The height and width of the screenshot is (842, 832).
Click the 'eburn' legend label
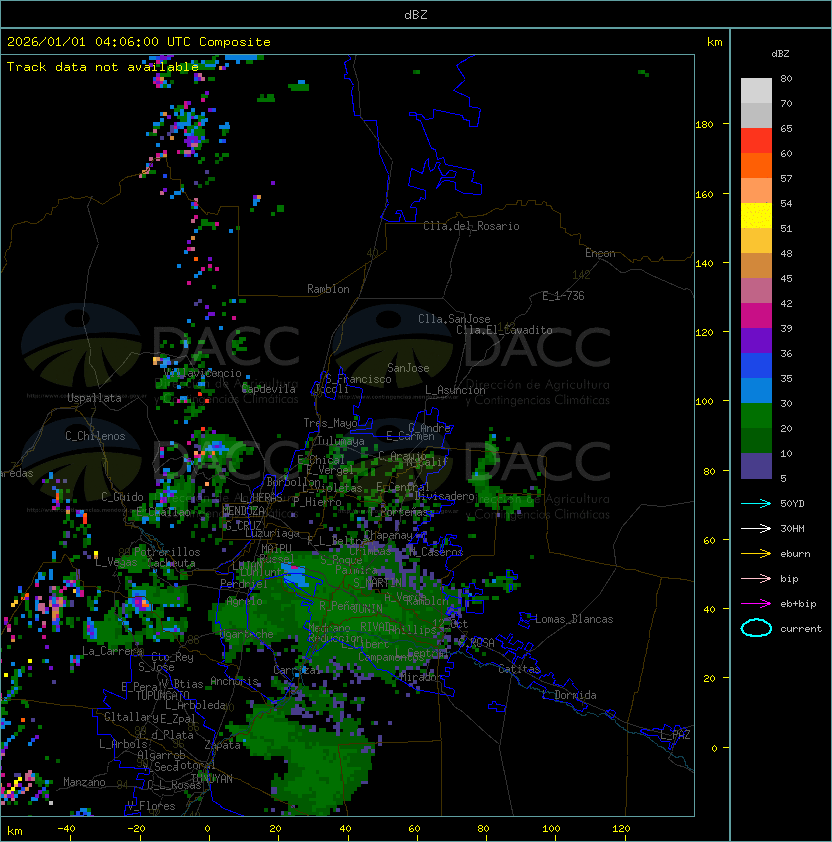pos(795,554)
